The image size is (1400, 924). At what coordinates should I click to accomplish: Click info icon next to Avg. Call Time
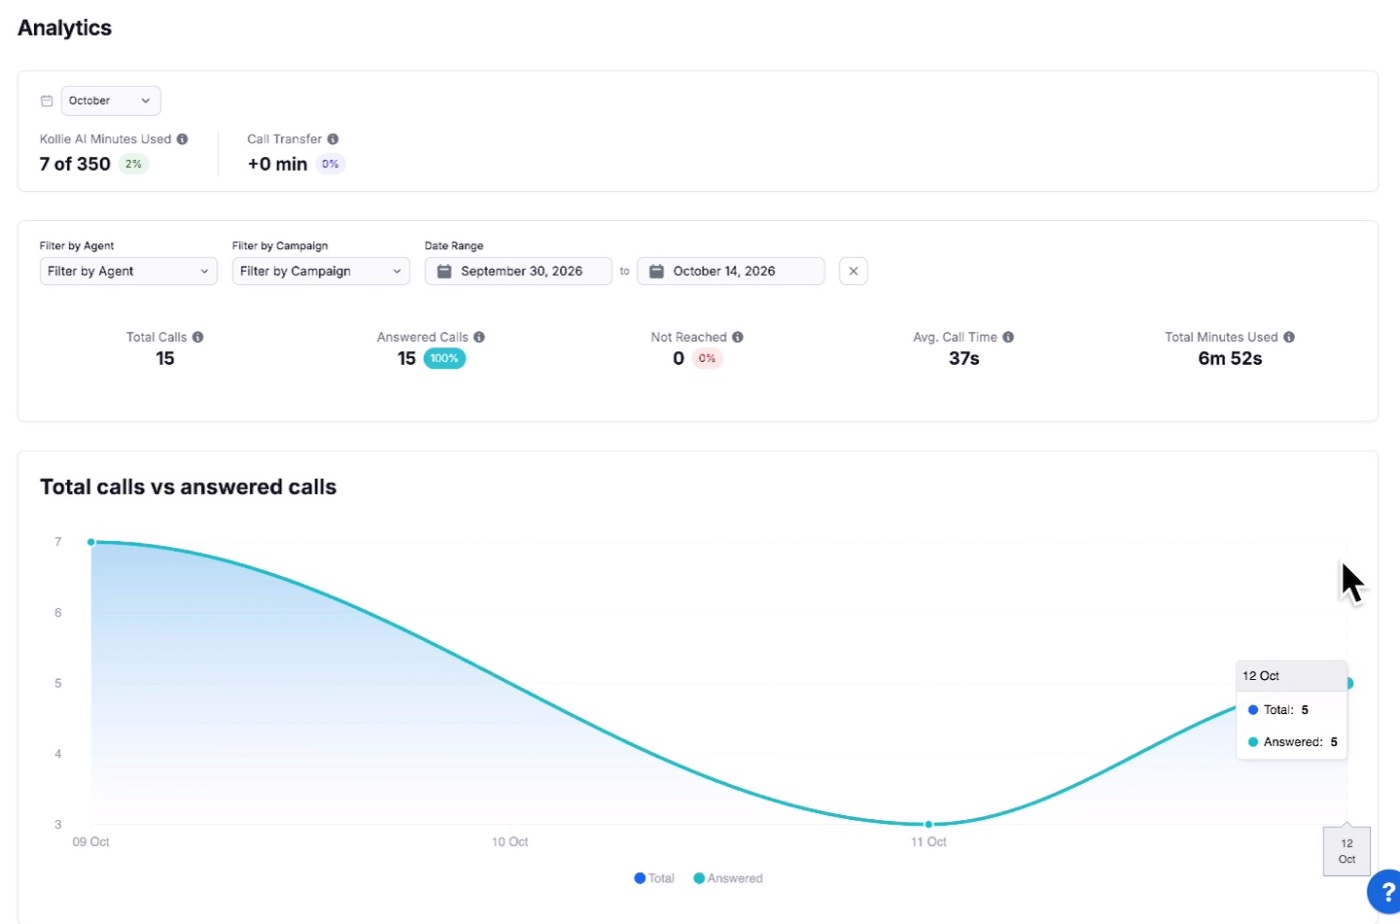pyautogui.click(x=1008, y=337)
